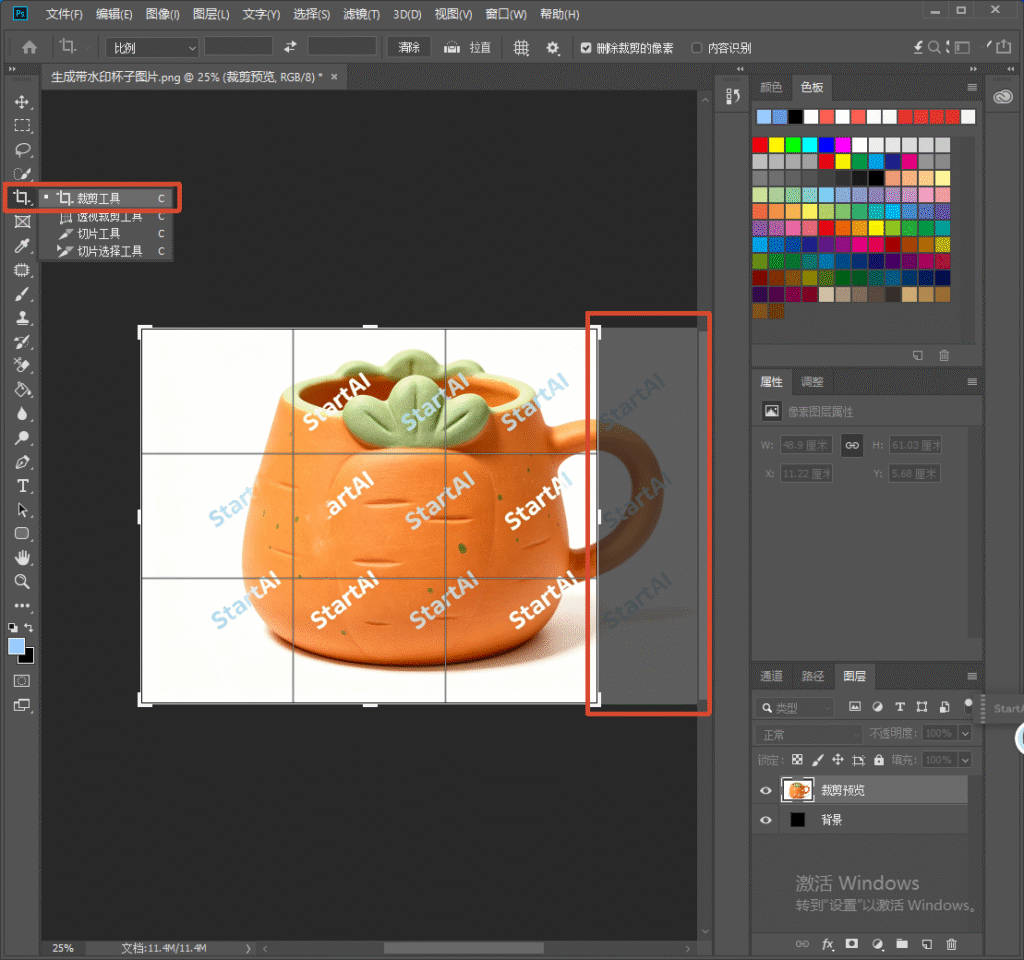
Task: Select the Horizontal Type tool
Action: [22, 486]
